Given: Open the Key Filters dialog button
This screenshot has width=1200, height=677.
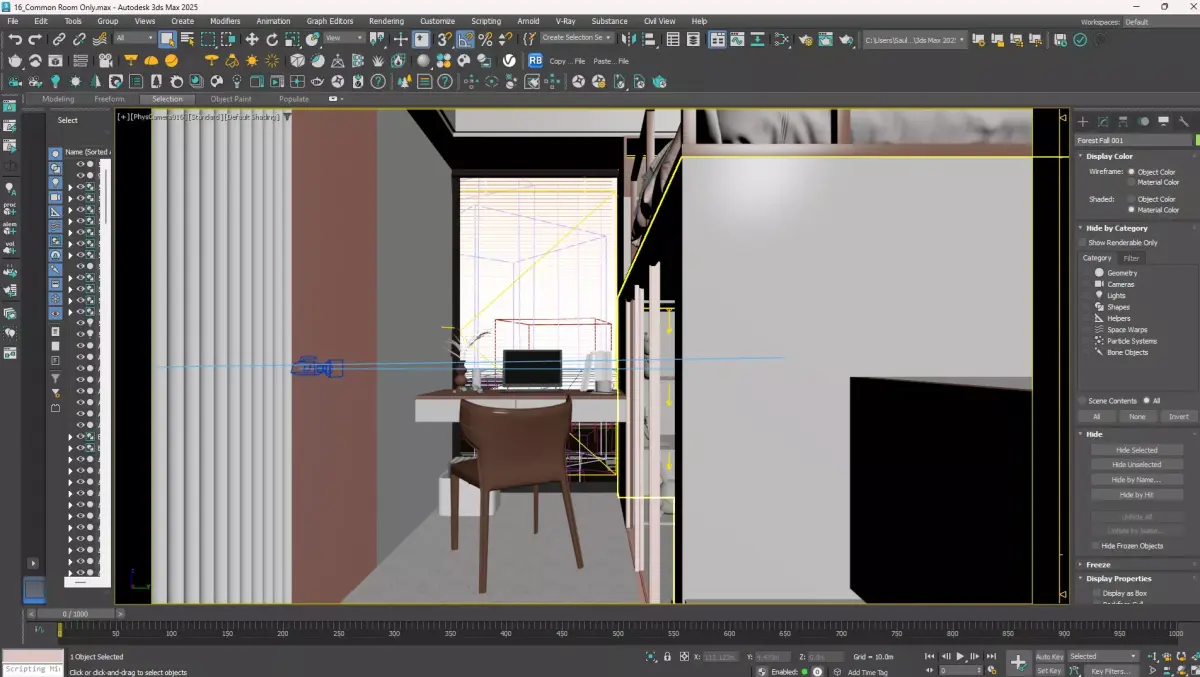Looking at the screenshot, I should coord(1111,671).
